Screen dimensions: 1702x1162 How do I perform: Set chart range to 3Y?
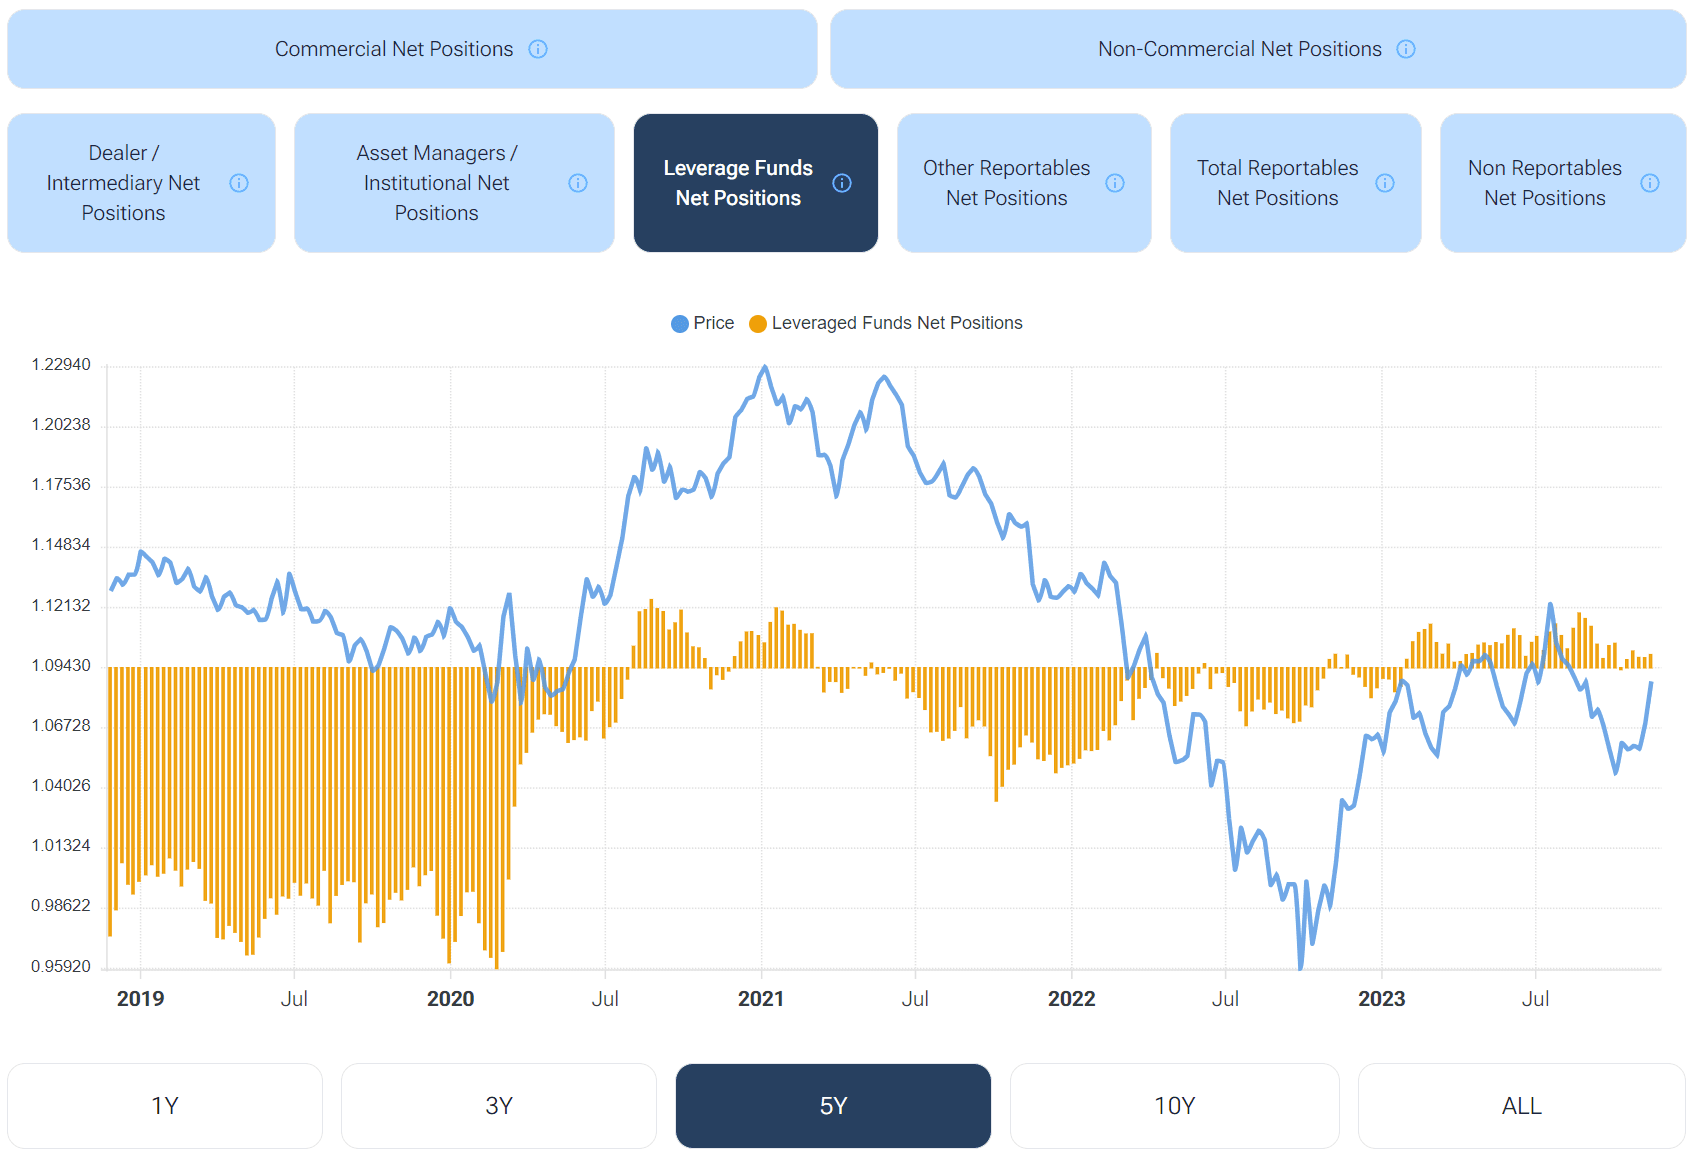coord(499,1106)
